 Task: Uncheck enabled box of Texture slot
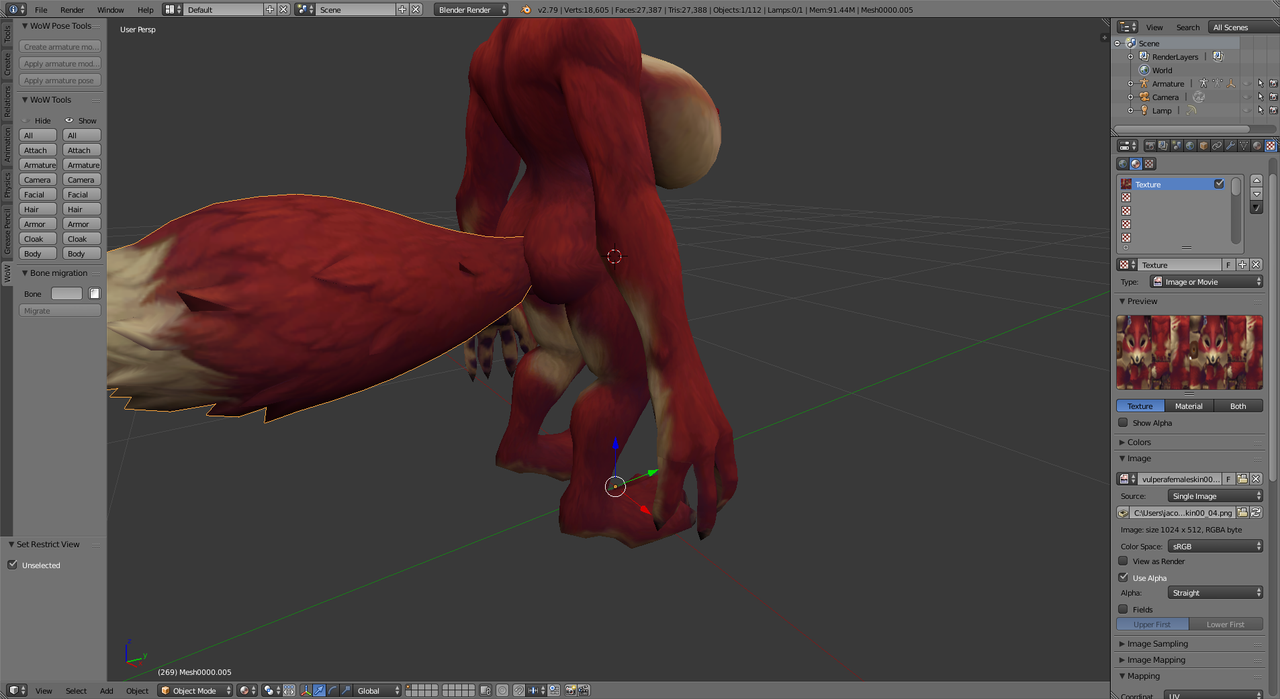(1219, 184)
